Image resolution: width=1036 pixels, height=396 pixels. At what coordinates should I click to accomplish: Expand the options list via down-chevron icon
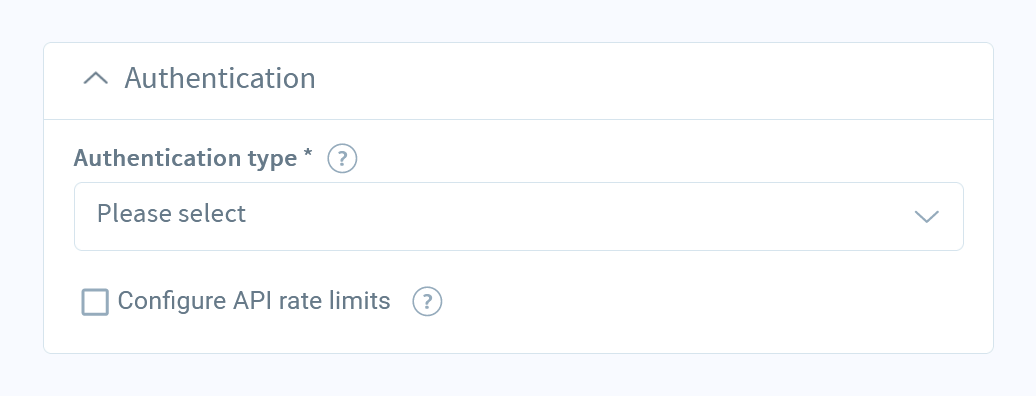click(x=926, y=217)
